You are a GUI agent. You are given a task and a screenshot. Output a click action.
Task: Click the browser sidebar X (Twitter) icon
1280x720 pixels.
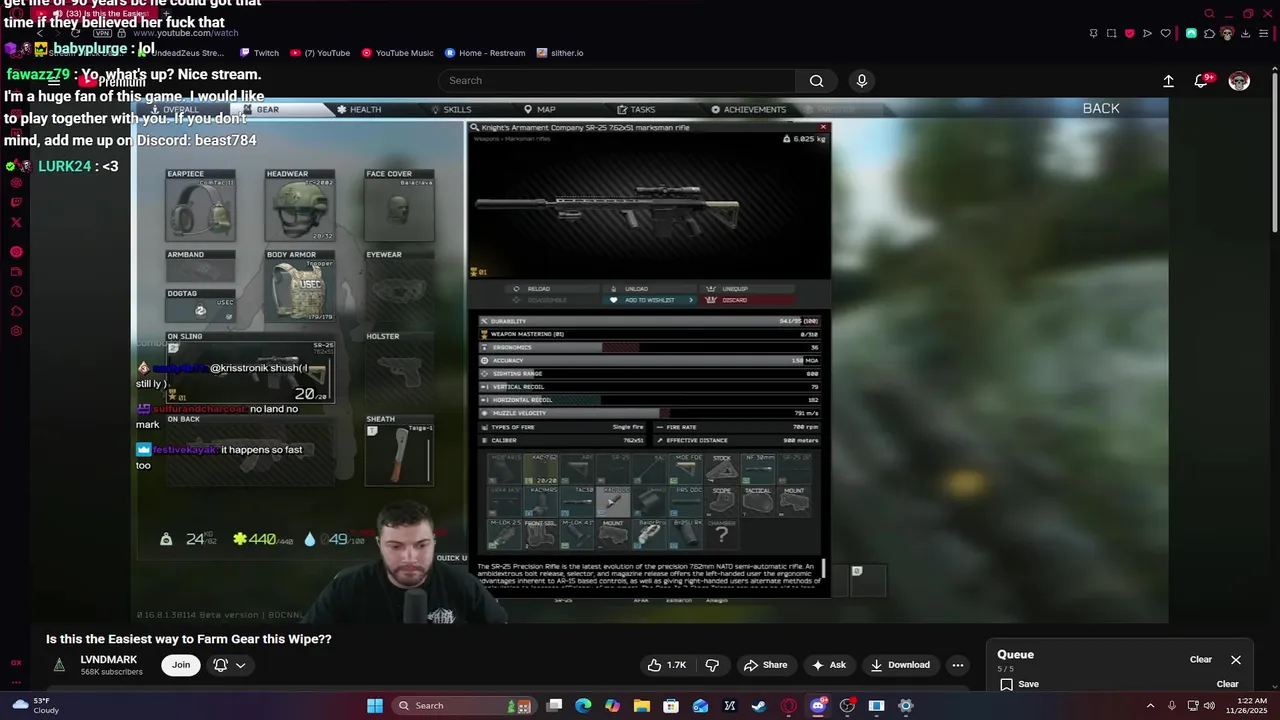click(x=16, y=222)
